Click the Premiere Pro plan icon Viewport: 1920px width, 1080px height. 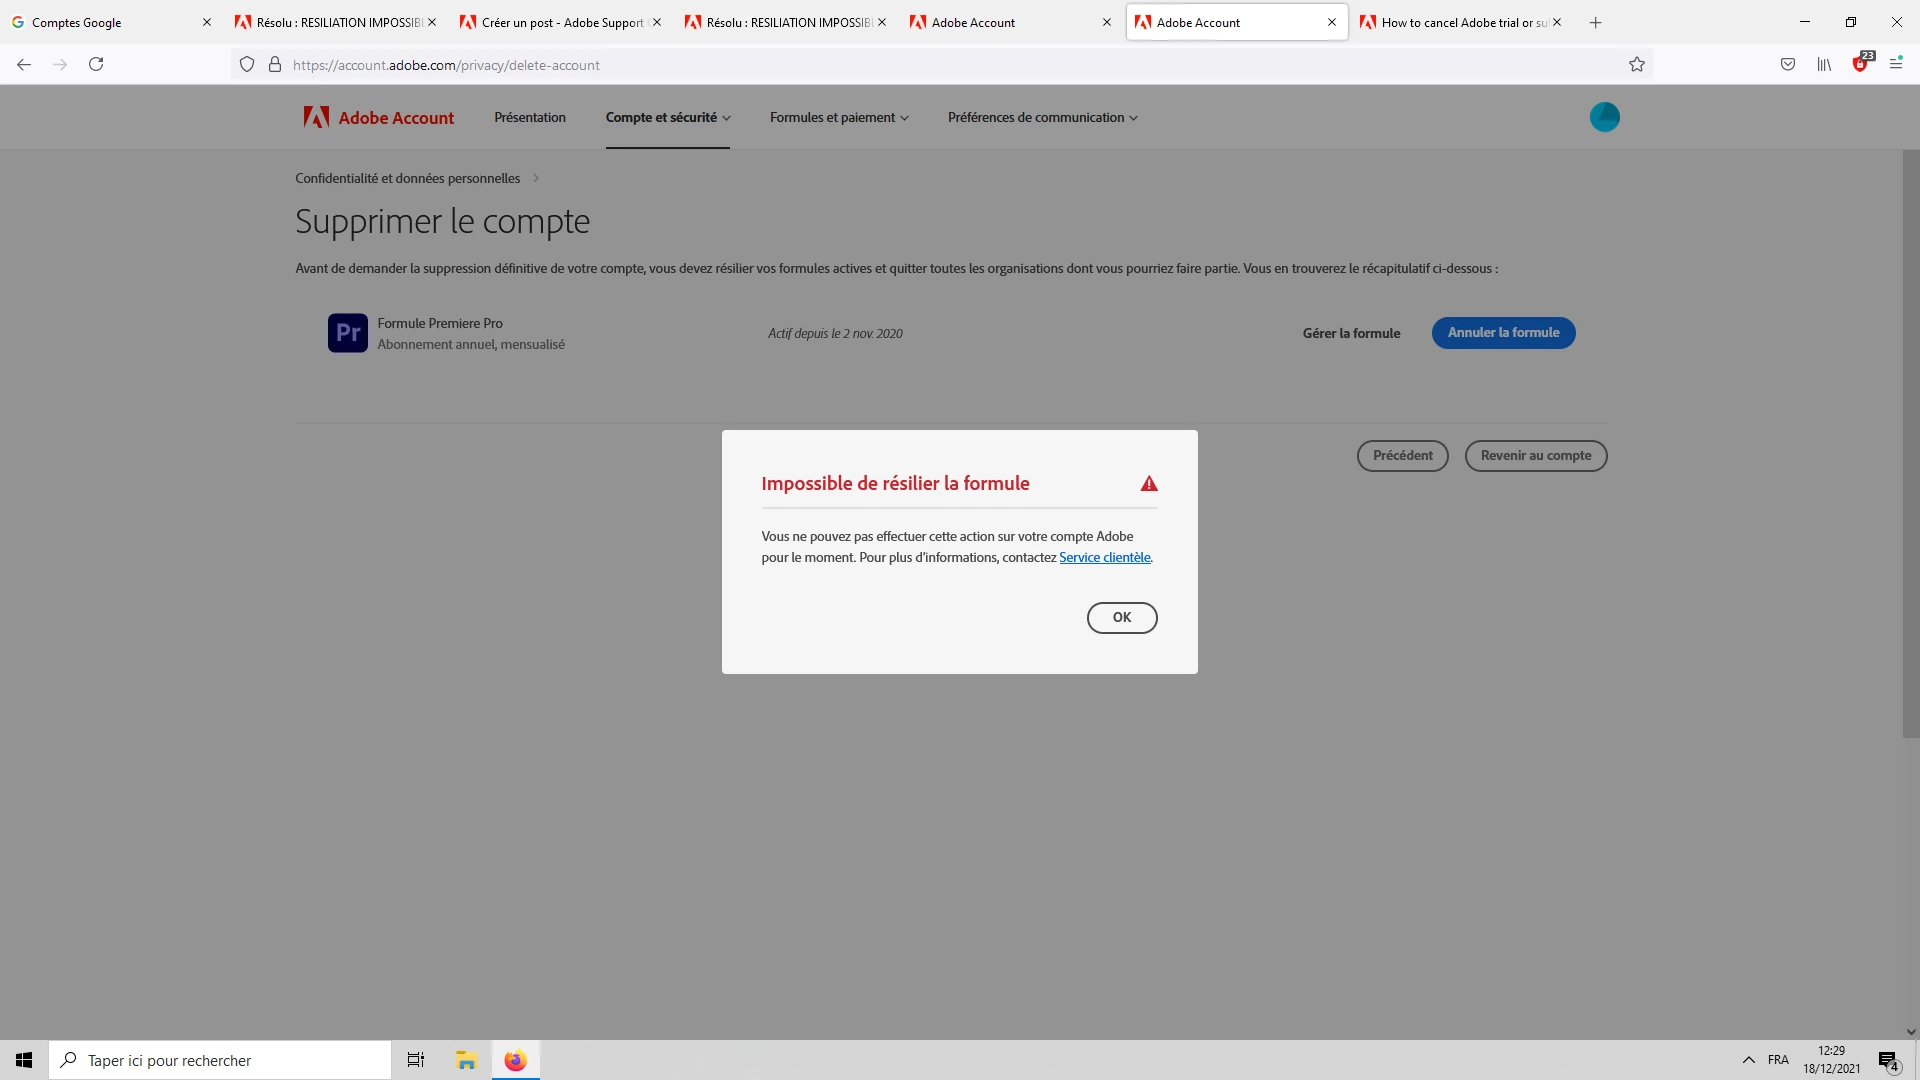pyautogui.click(x=347, y=333)
